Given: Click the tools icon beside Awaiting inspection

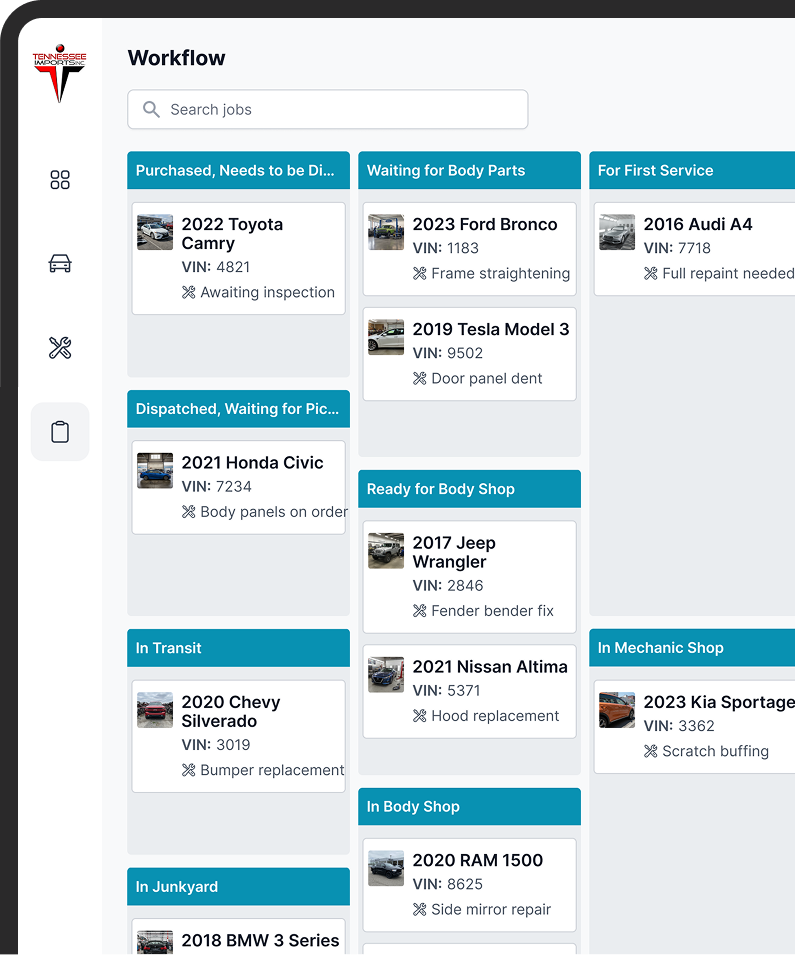Looking at the screenshot, I should click(189, 293).
